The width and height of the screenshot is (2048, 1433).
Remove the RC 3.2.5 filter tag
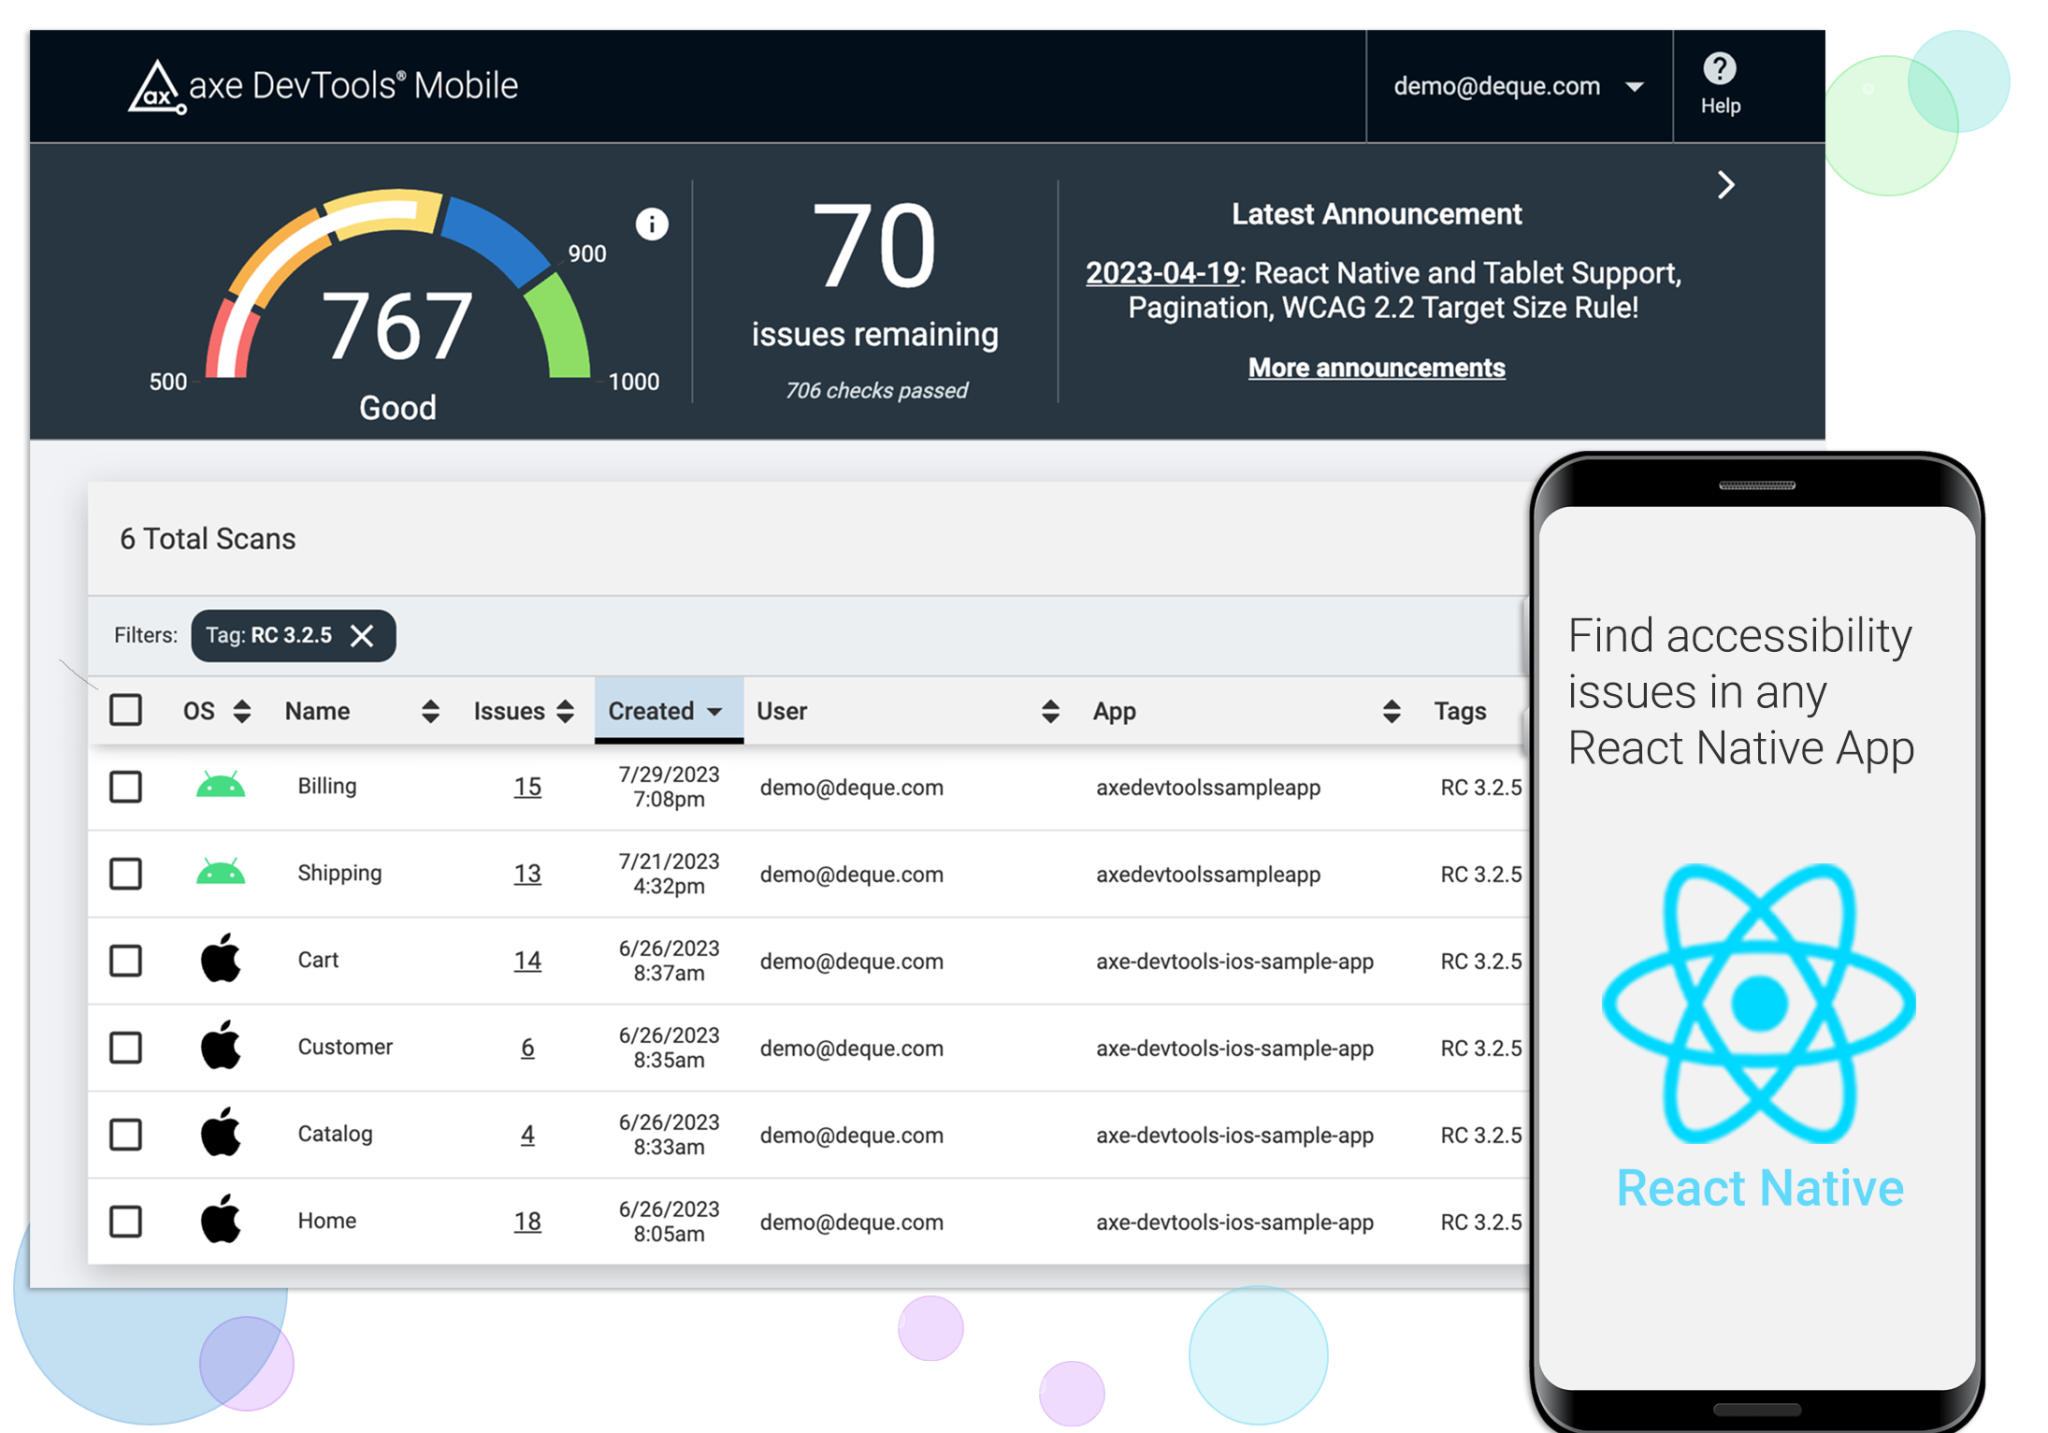click(x=362, y=635)
